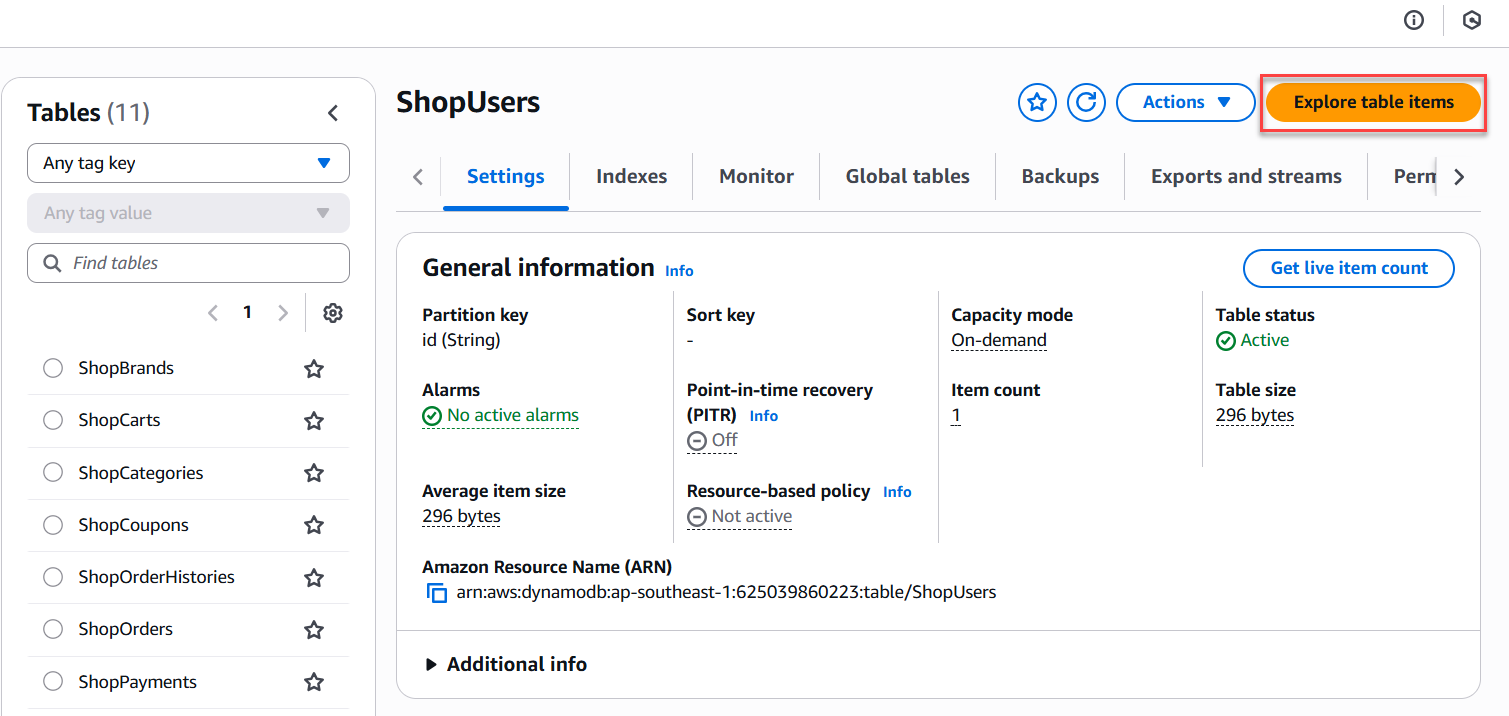The height and width of the screenshot is (716, 1509).
Task: Open the Actions dropdown menu
Action: click(1185, 102)
